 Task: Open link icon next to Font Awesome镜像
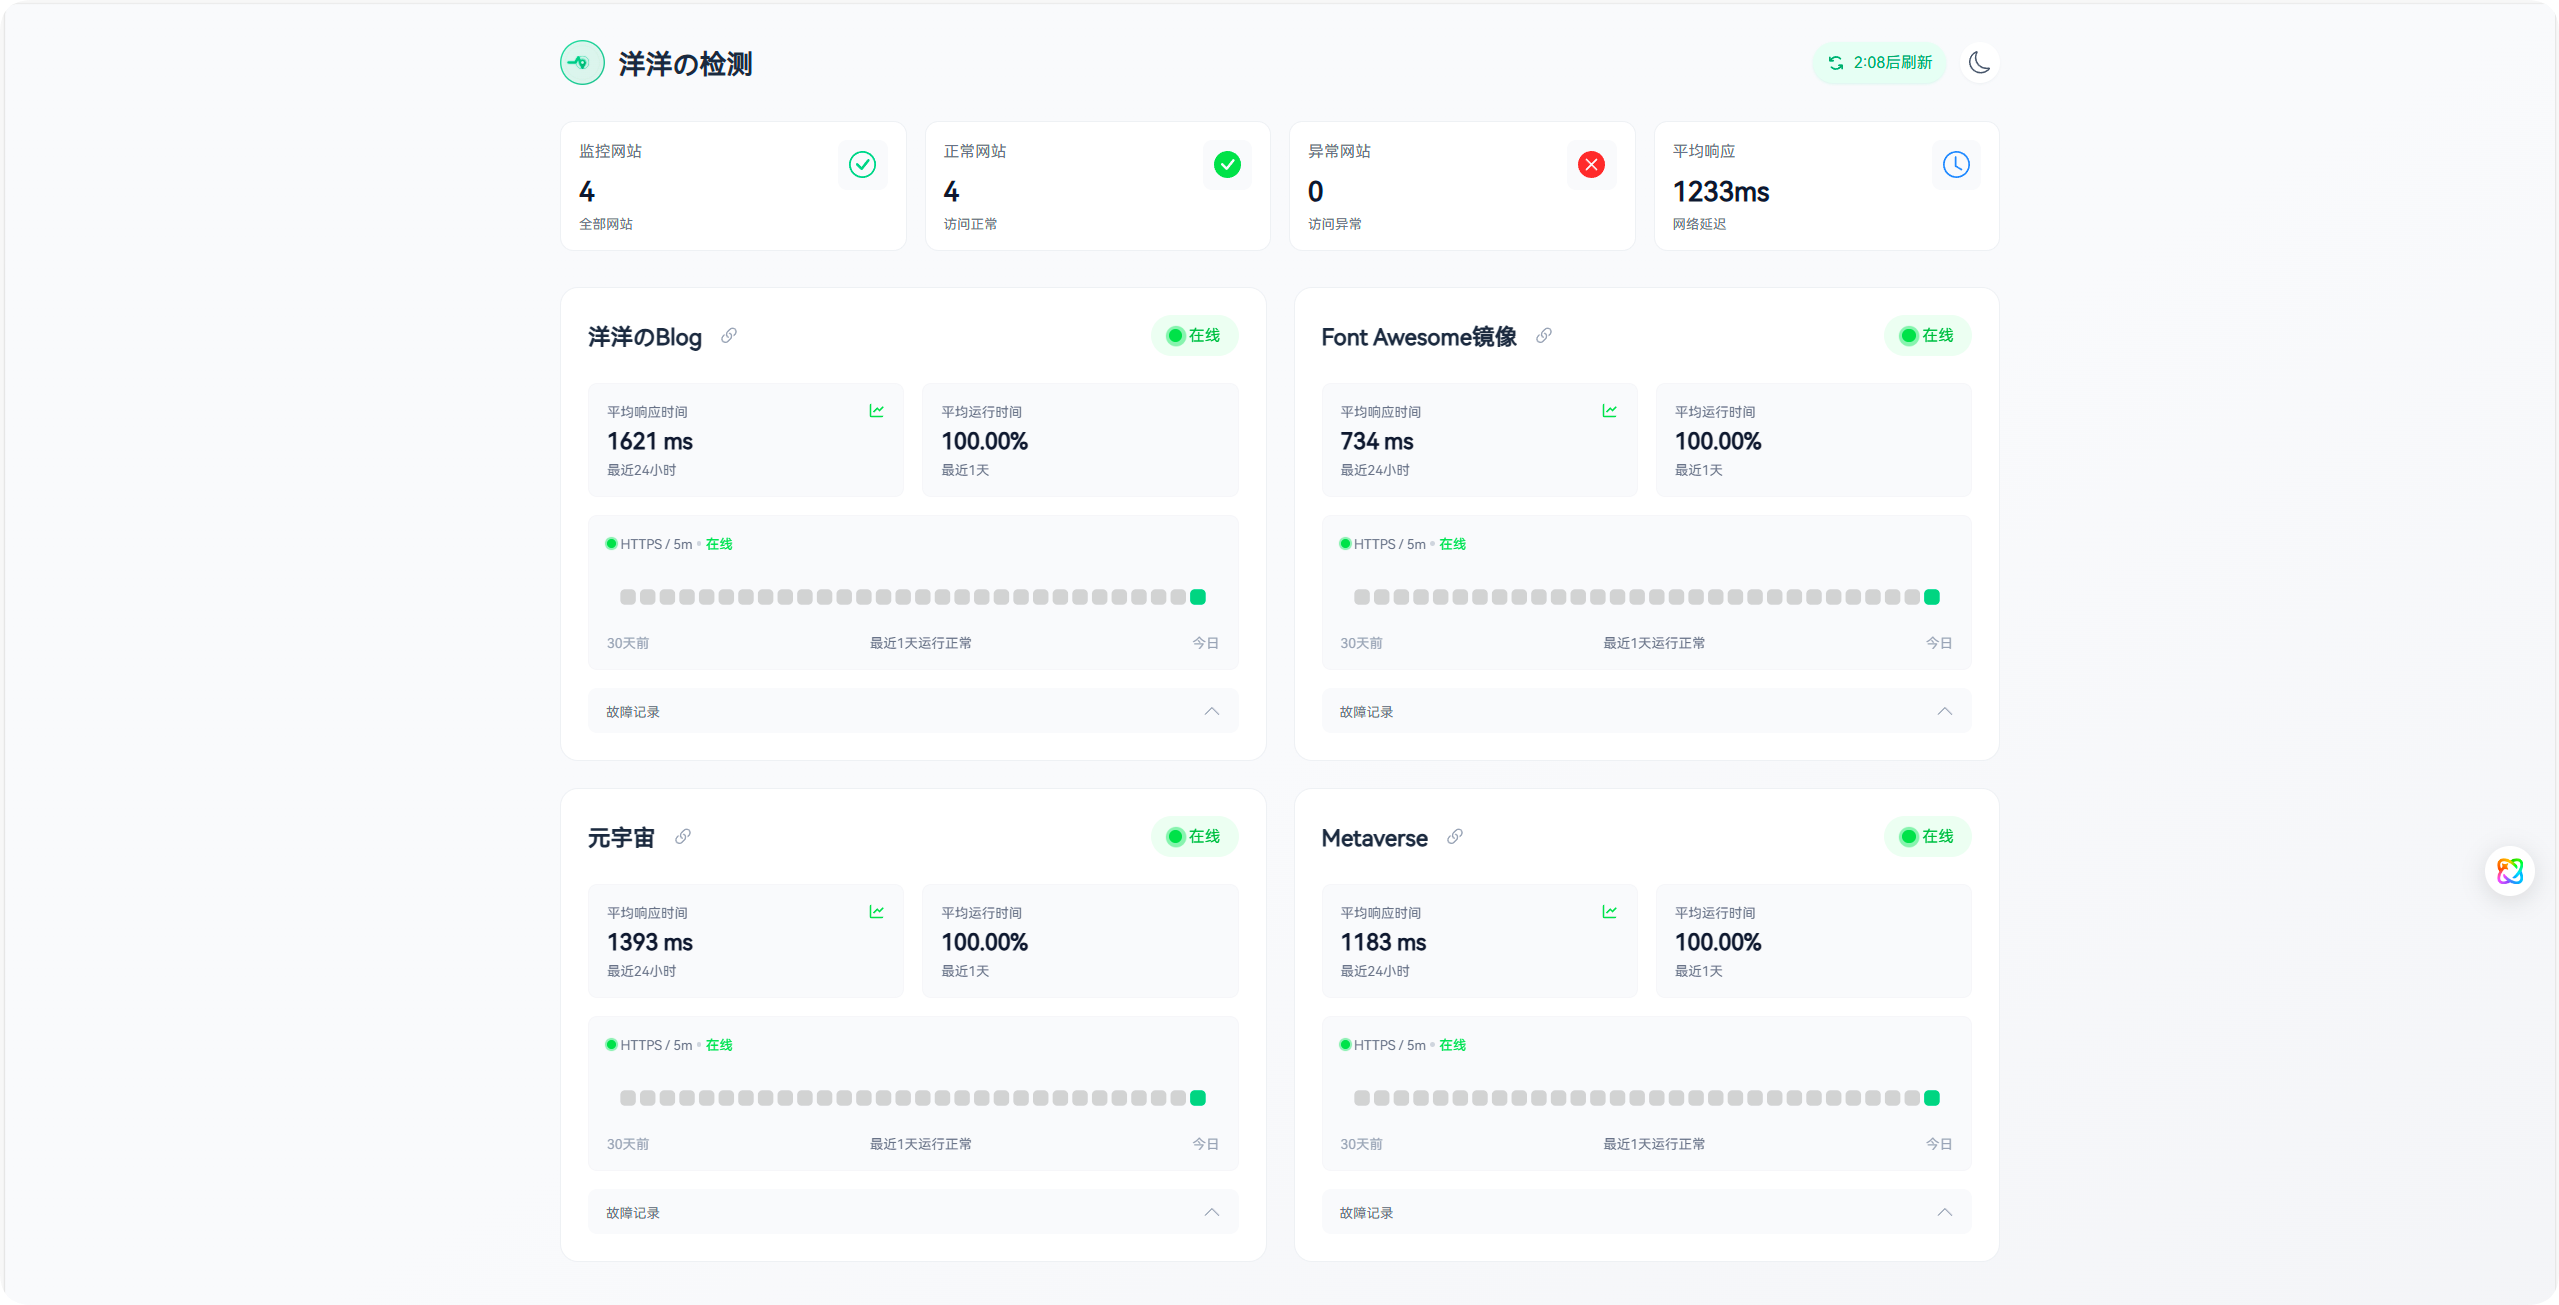coord(1544,336)
